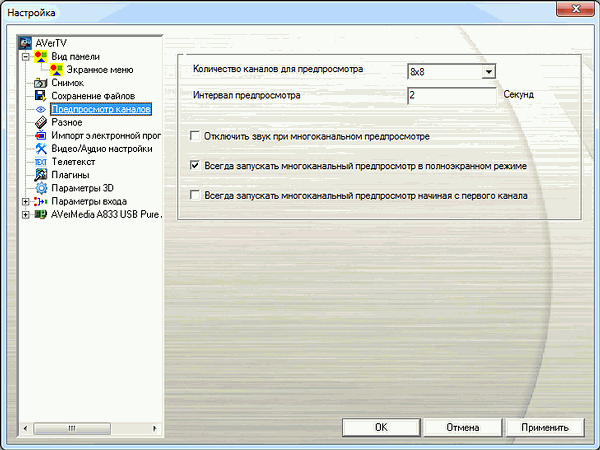Open Снимок settings page
Screen dimensions: 600x450
[67, 83]
